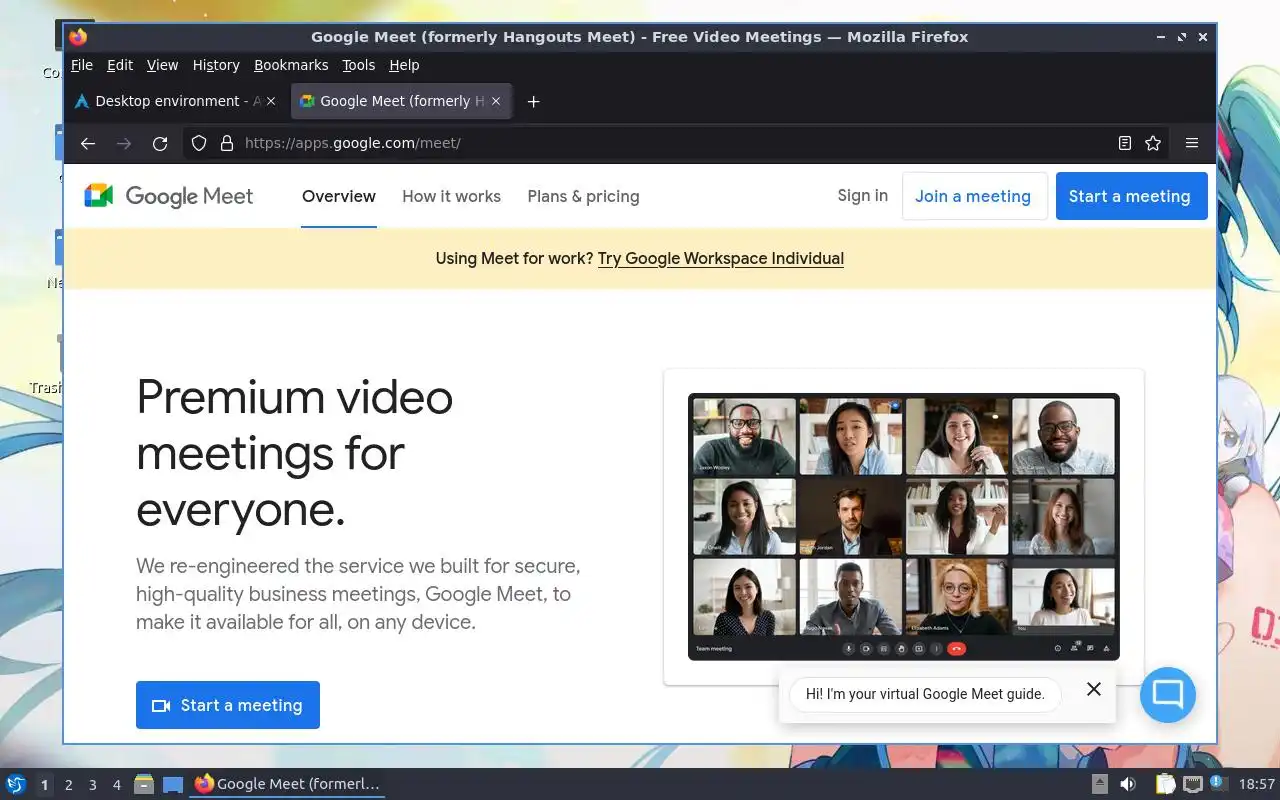Go to How it works
1280x800 pixels.
click(x=451, y=196)
